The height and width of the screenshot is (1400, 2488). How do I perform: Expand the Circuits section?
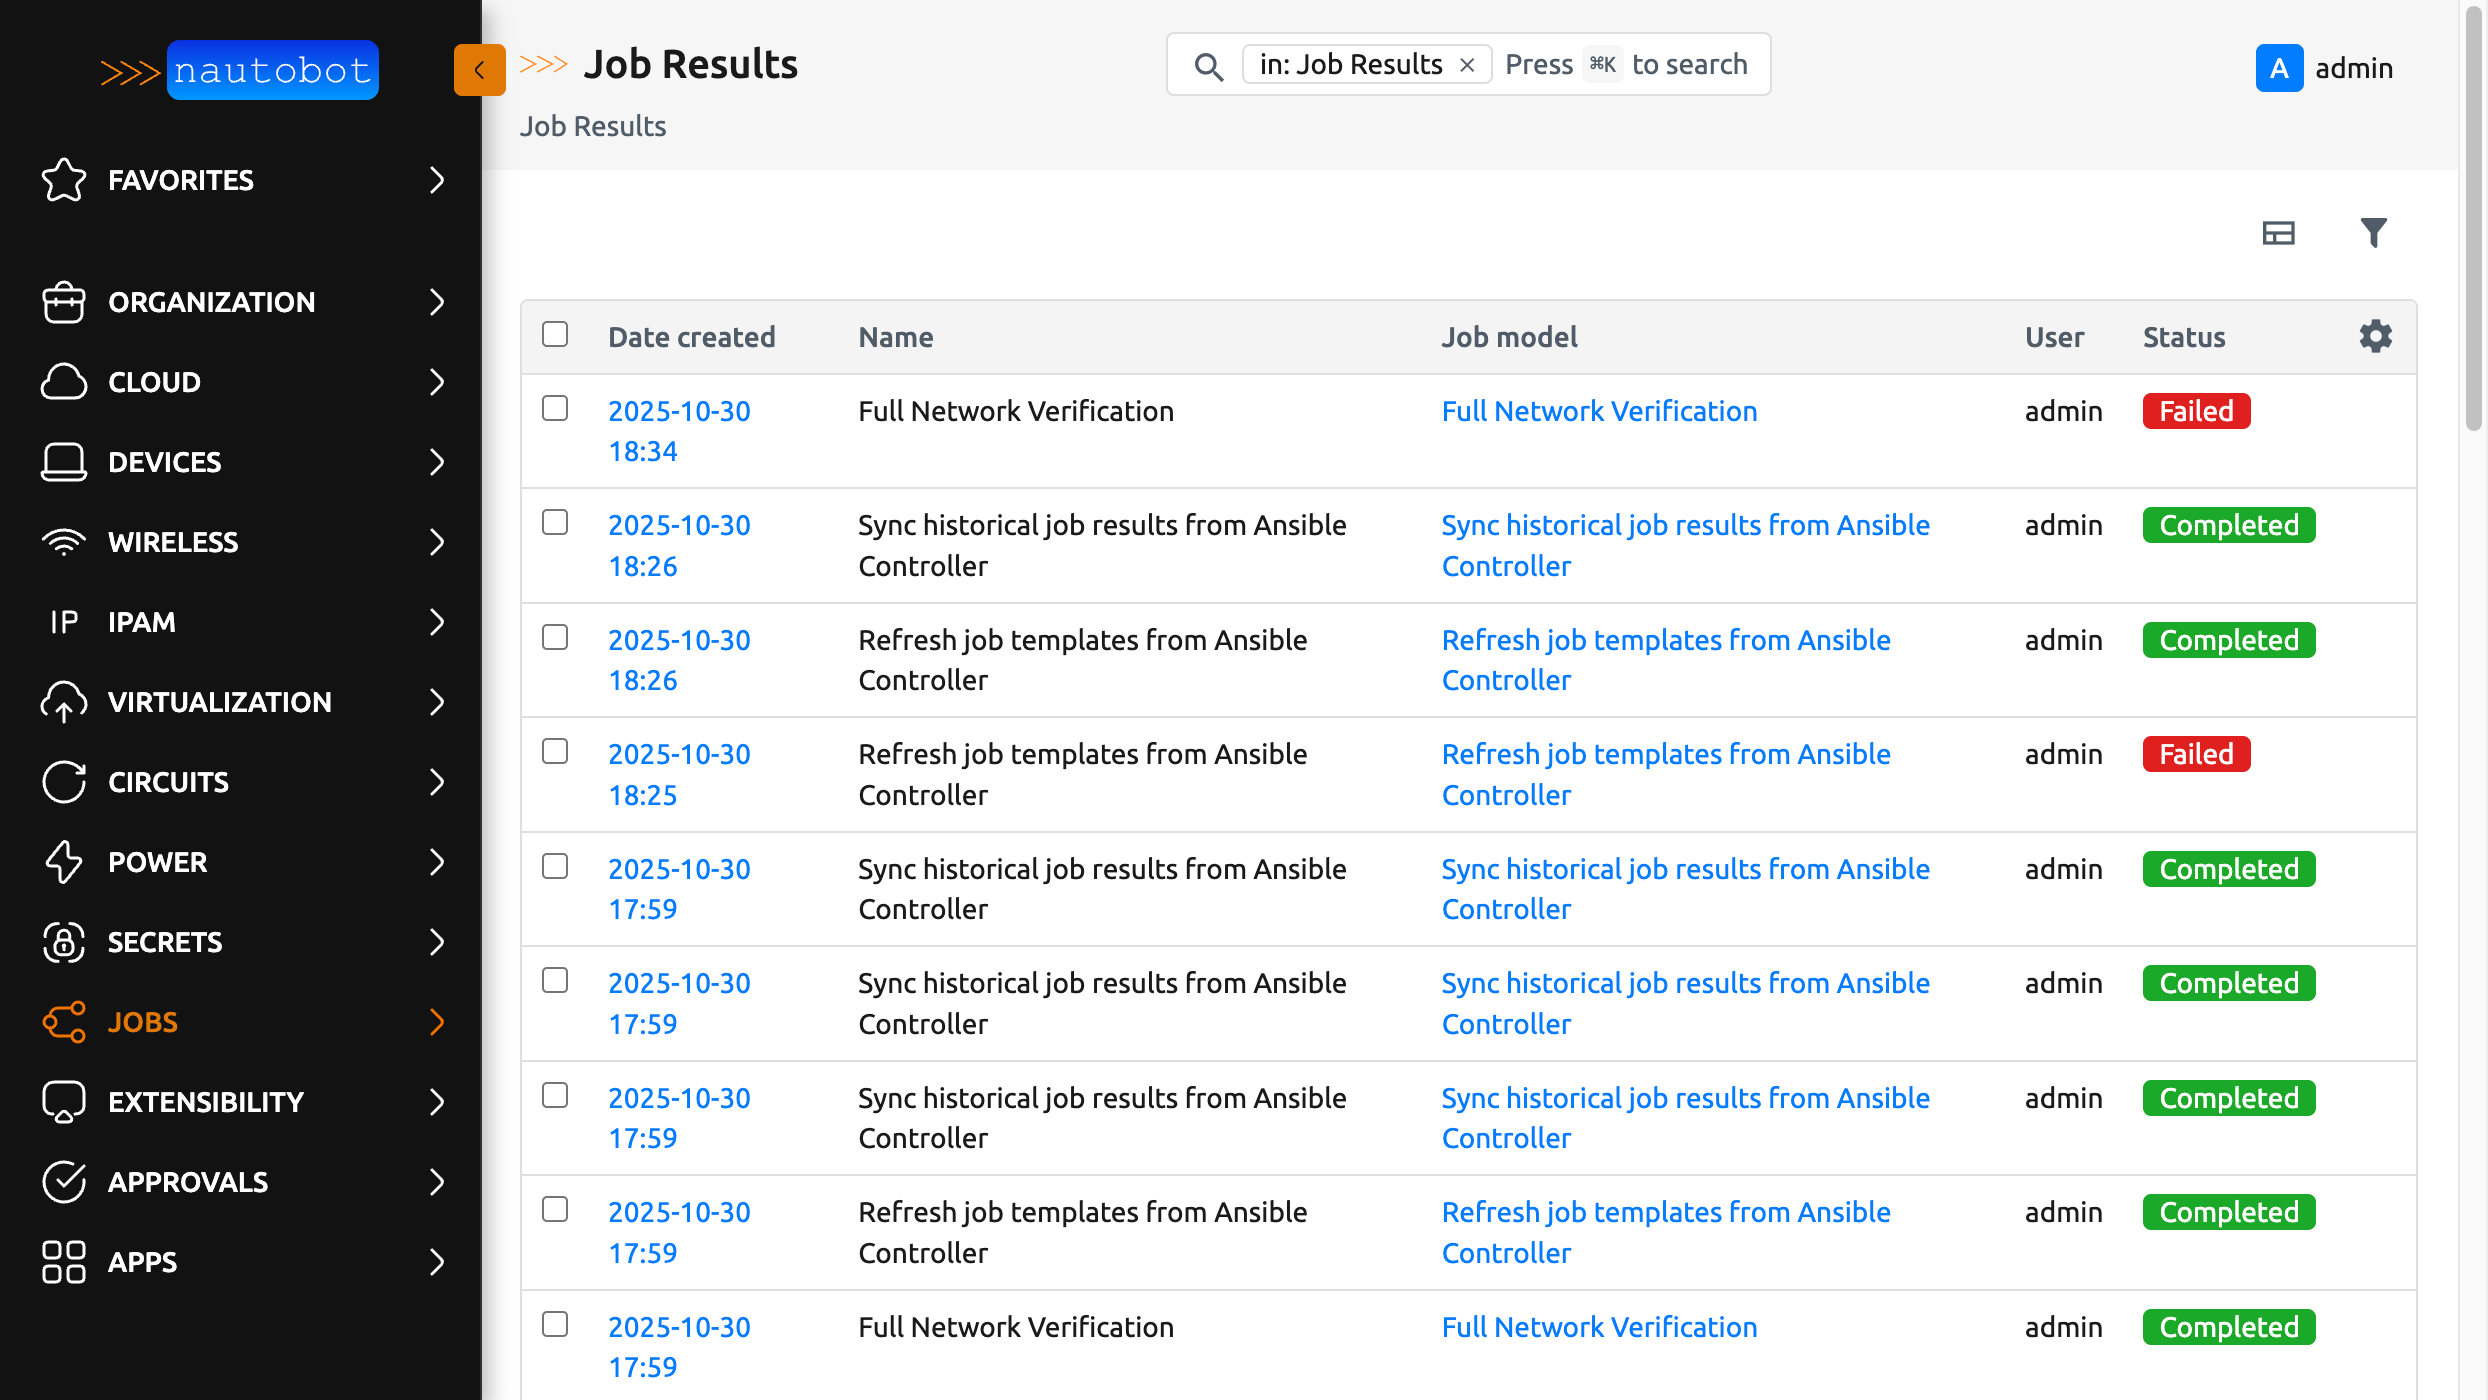(437, 782)
